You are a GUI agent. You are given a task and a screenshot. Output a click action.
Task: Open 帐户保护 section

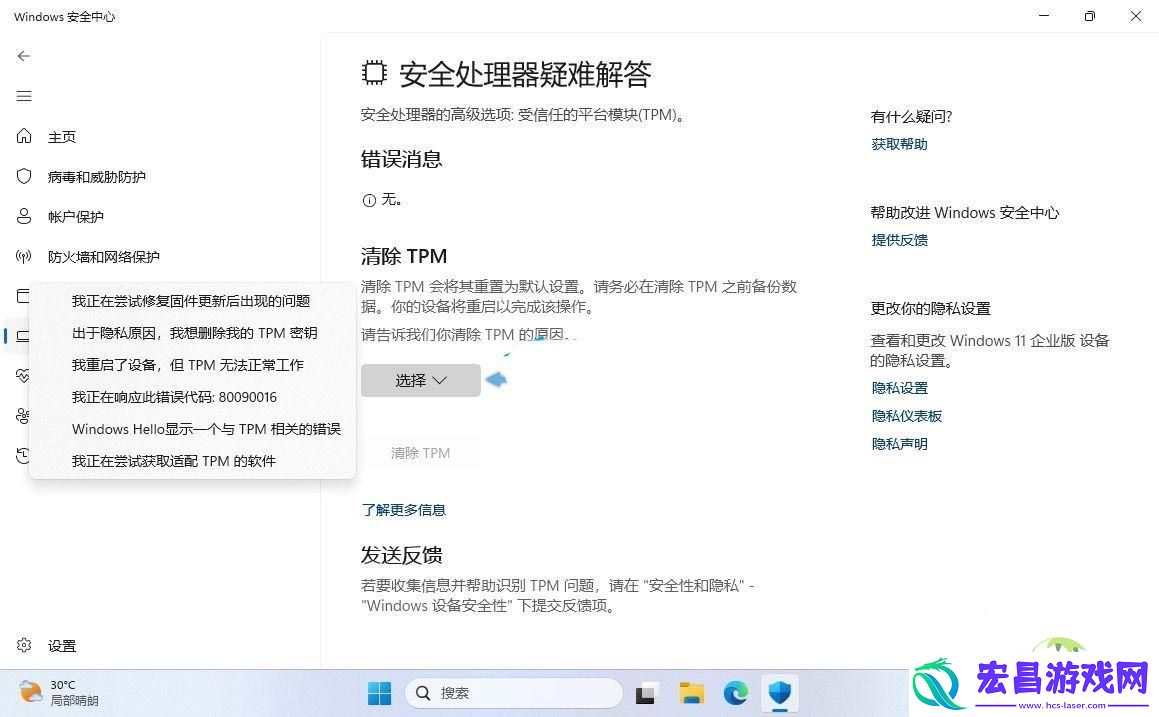[x=76, y=217]
